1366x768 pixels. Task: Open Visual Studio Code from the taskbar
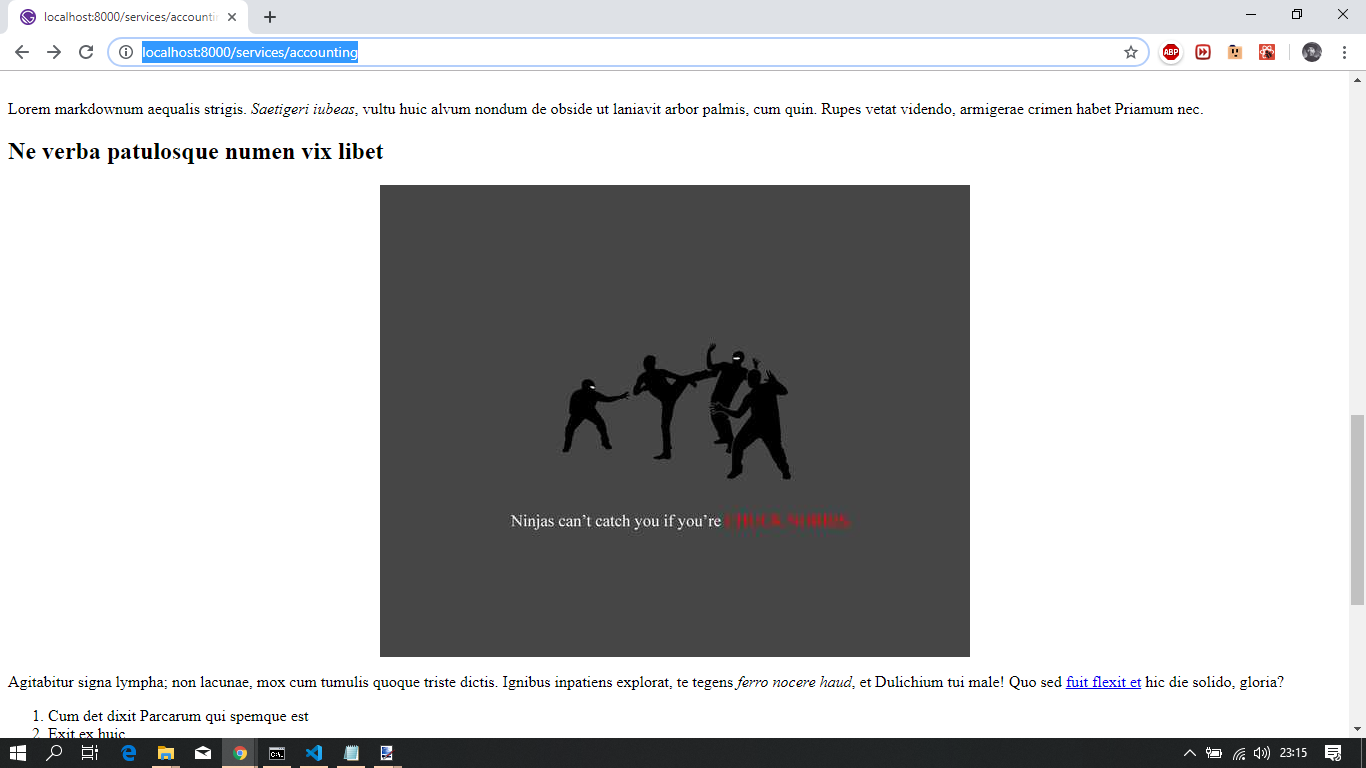click(x=314, y=754)
